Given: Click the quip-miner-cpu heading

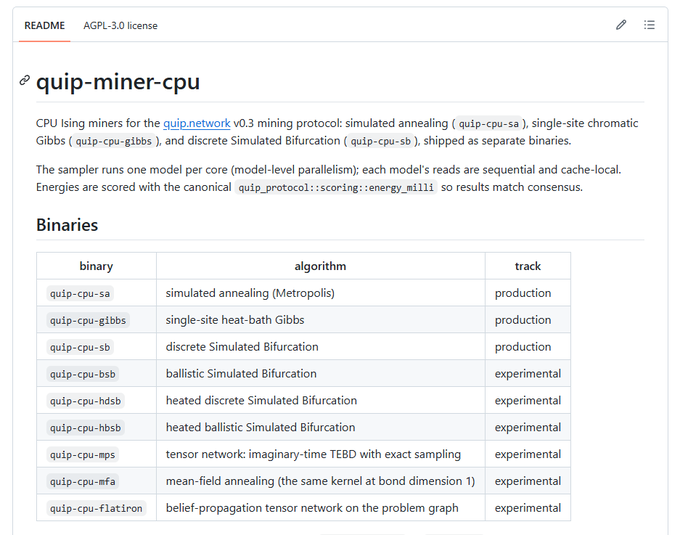Looking at the screenshot, I should pyautogui.click(x=118, y=82).
